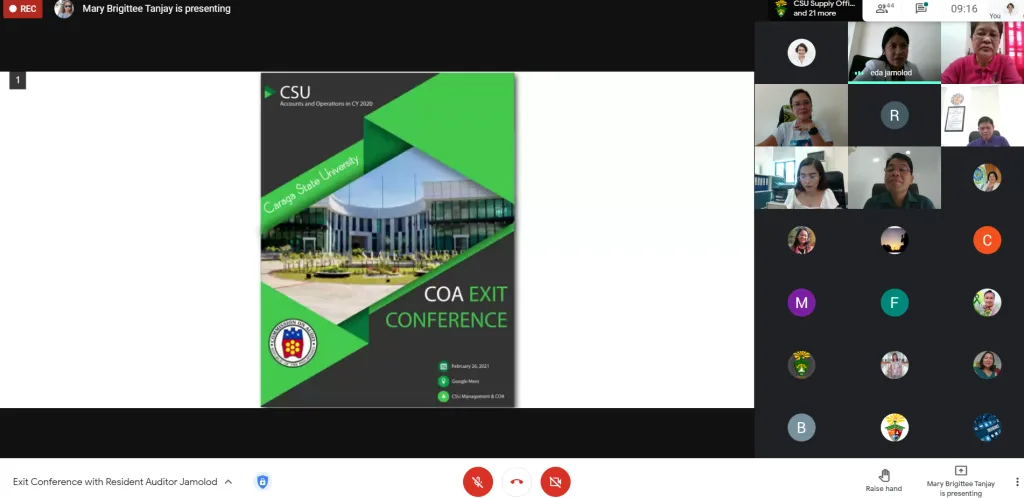Click the red hang-up call button
Screen dimensions: 1024x498
coord(516,482)
